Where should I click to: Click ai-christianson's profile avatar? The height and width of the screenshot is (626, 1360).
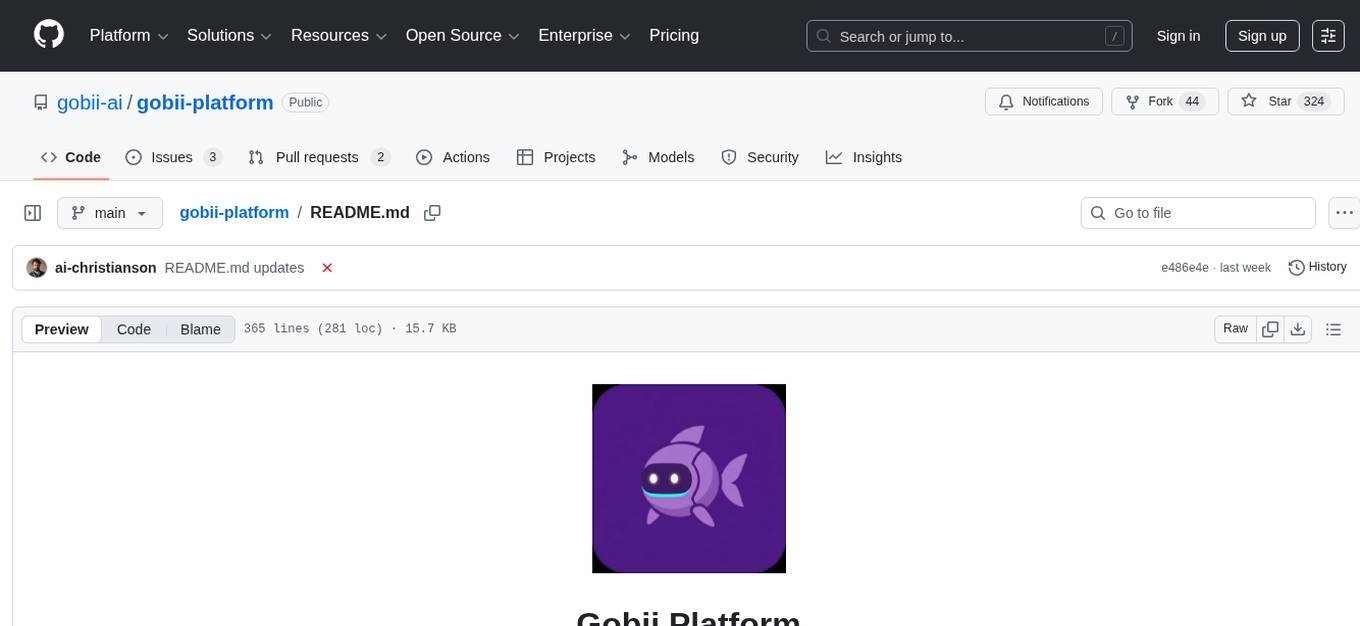36,268
